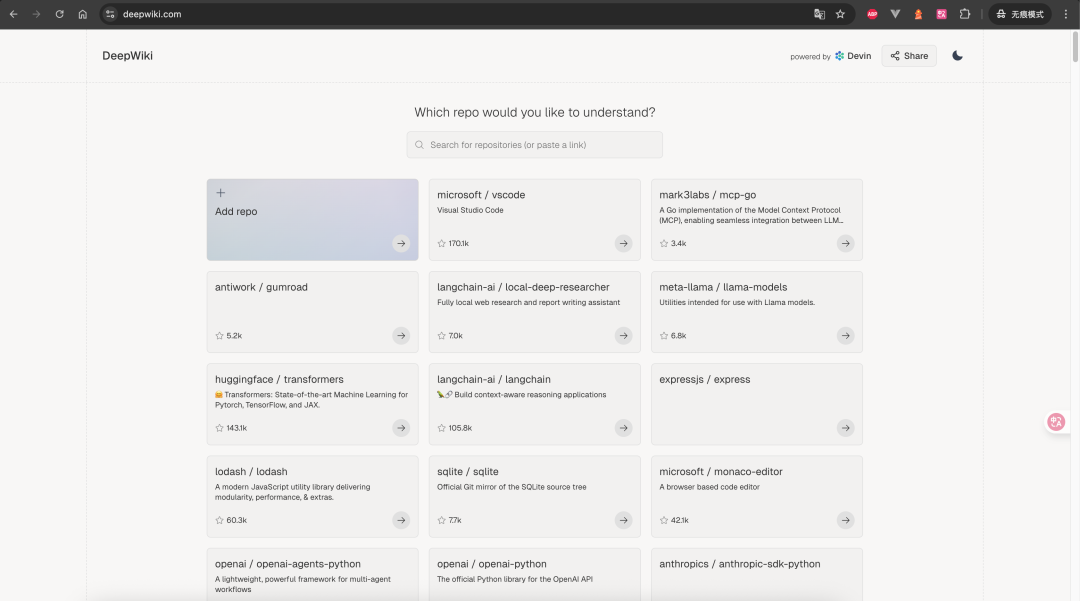This screenshot has width=1080, height=601.
Task: Select huggingface / transformers title
Action: 279,379
